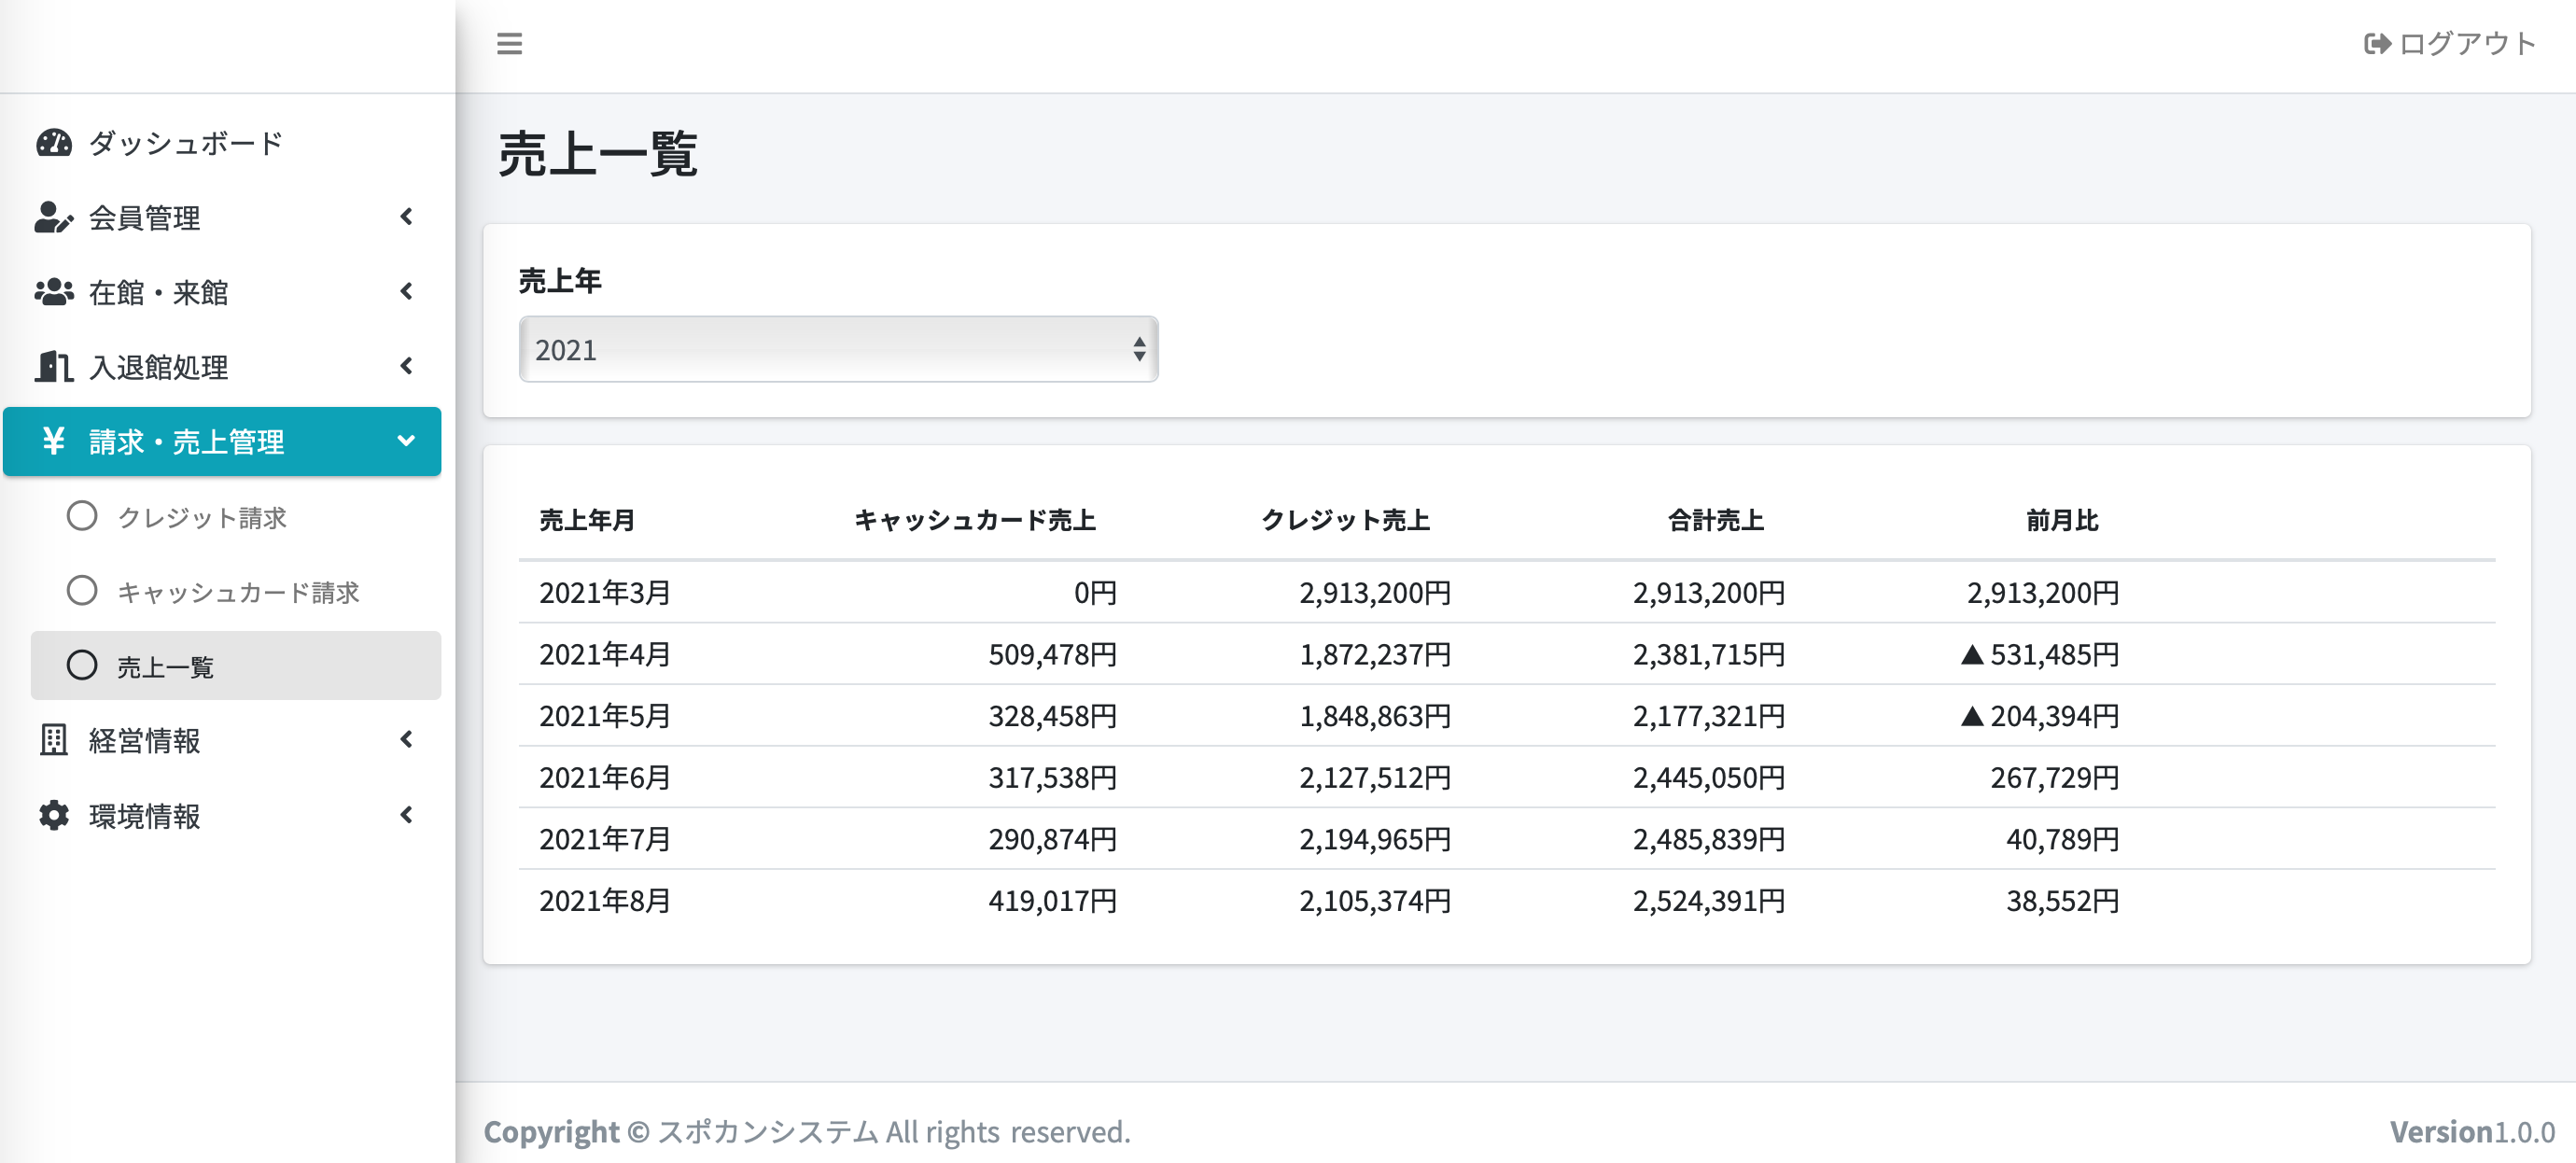
Task: Click the circle icon beside 売上一覧
Action: [x=82, y=665]
